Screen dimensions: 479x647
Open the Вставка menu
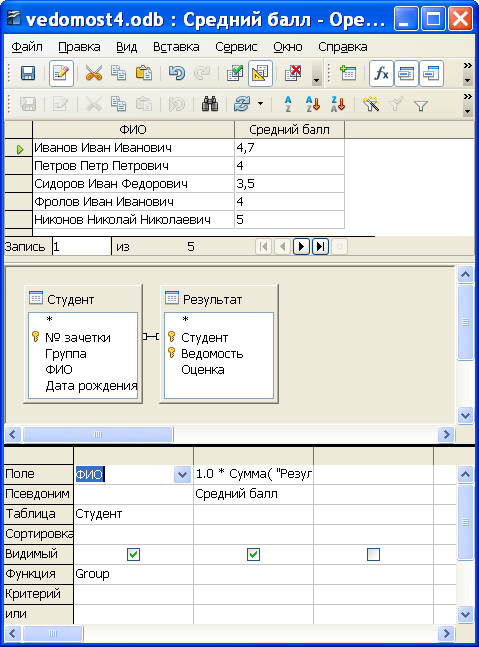click(x=176, y=47)
